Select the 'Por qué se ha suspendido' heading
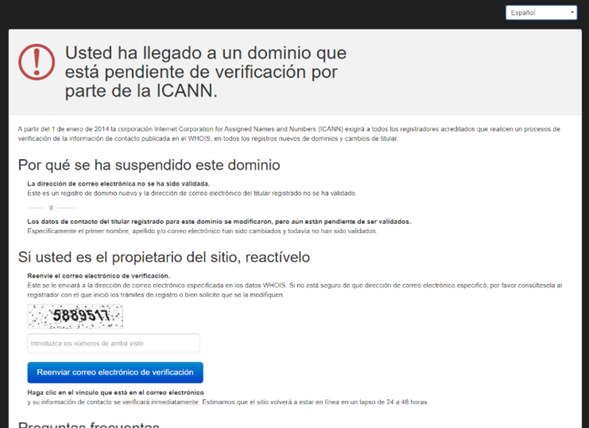The height and width of the screenshot is (428, 589). tap(149, 165)
